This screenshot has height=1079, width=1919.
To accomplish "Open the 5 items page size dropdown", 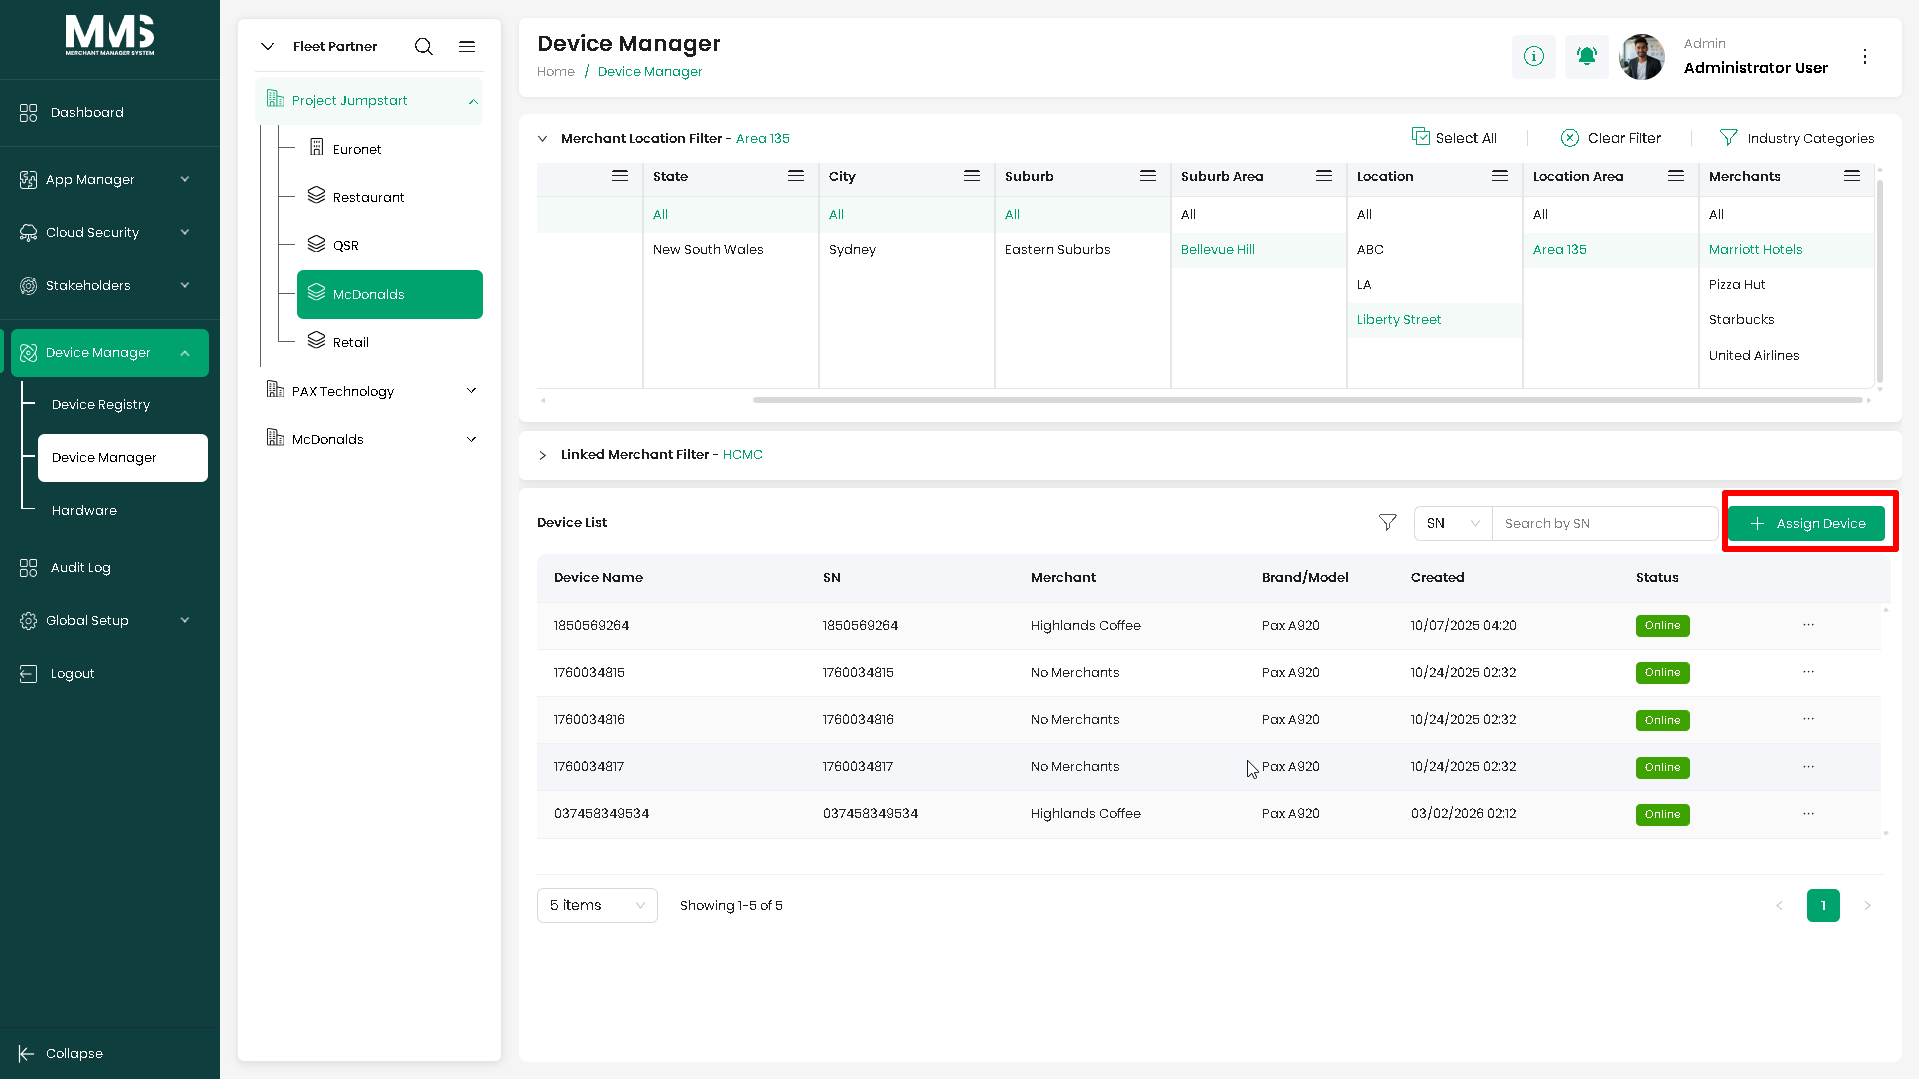I will coord(597,905).
